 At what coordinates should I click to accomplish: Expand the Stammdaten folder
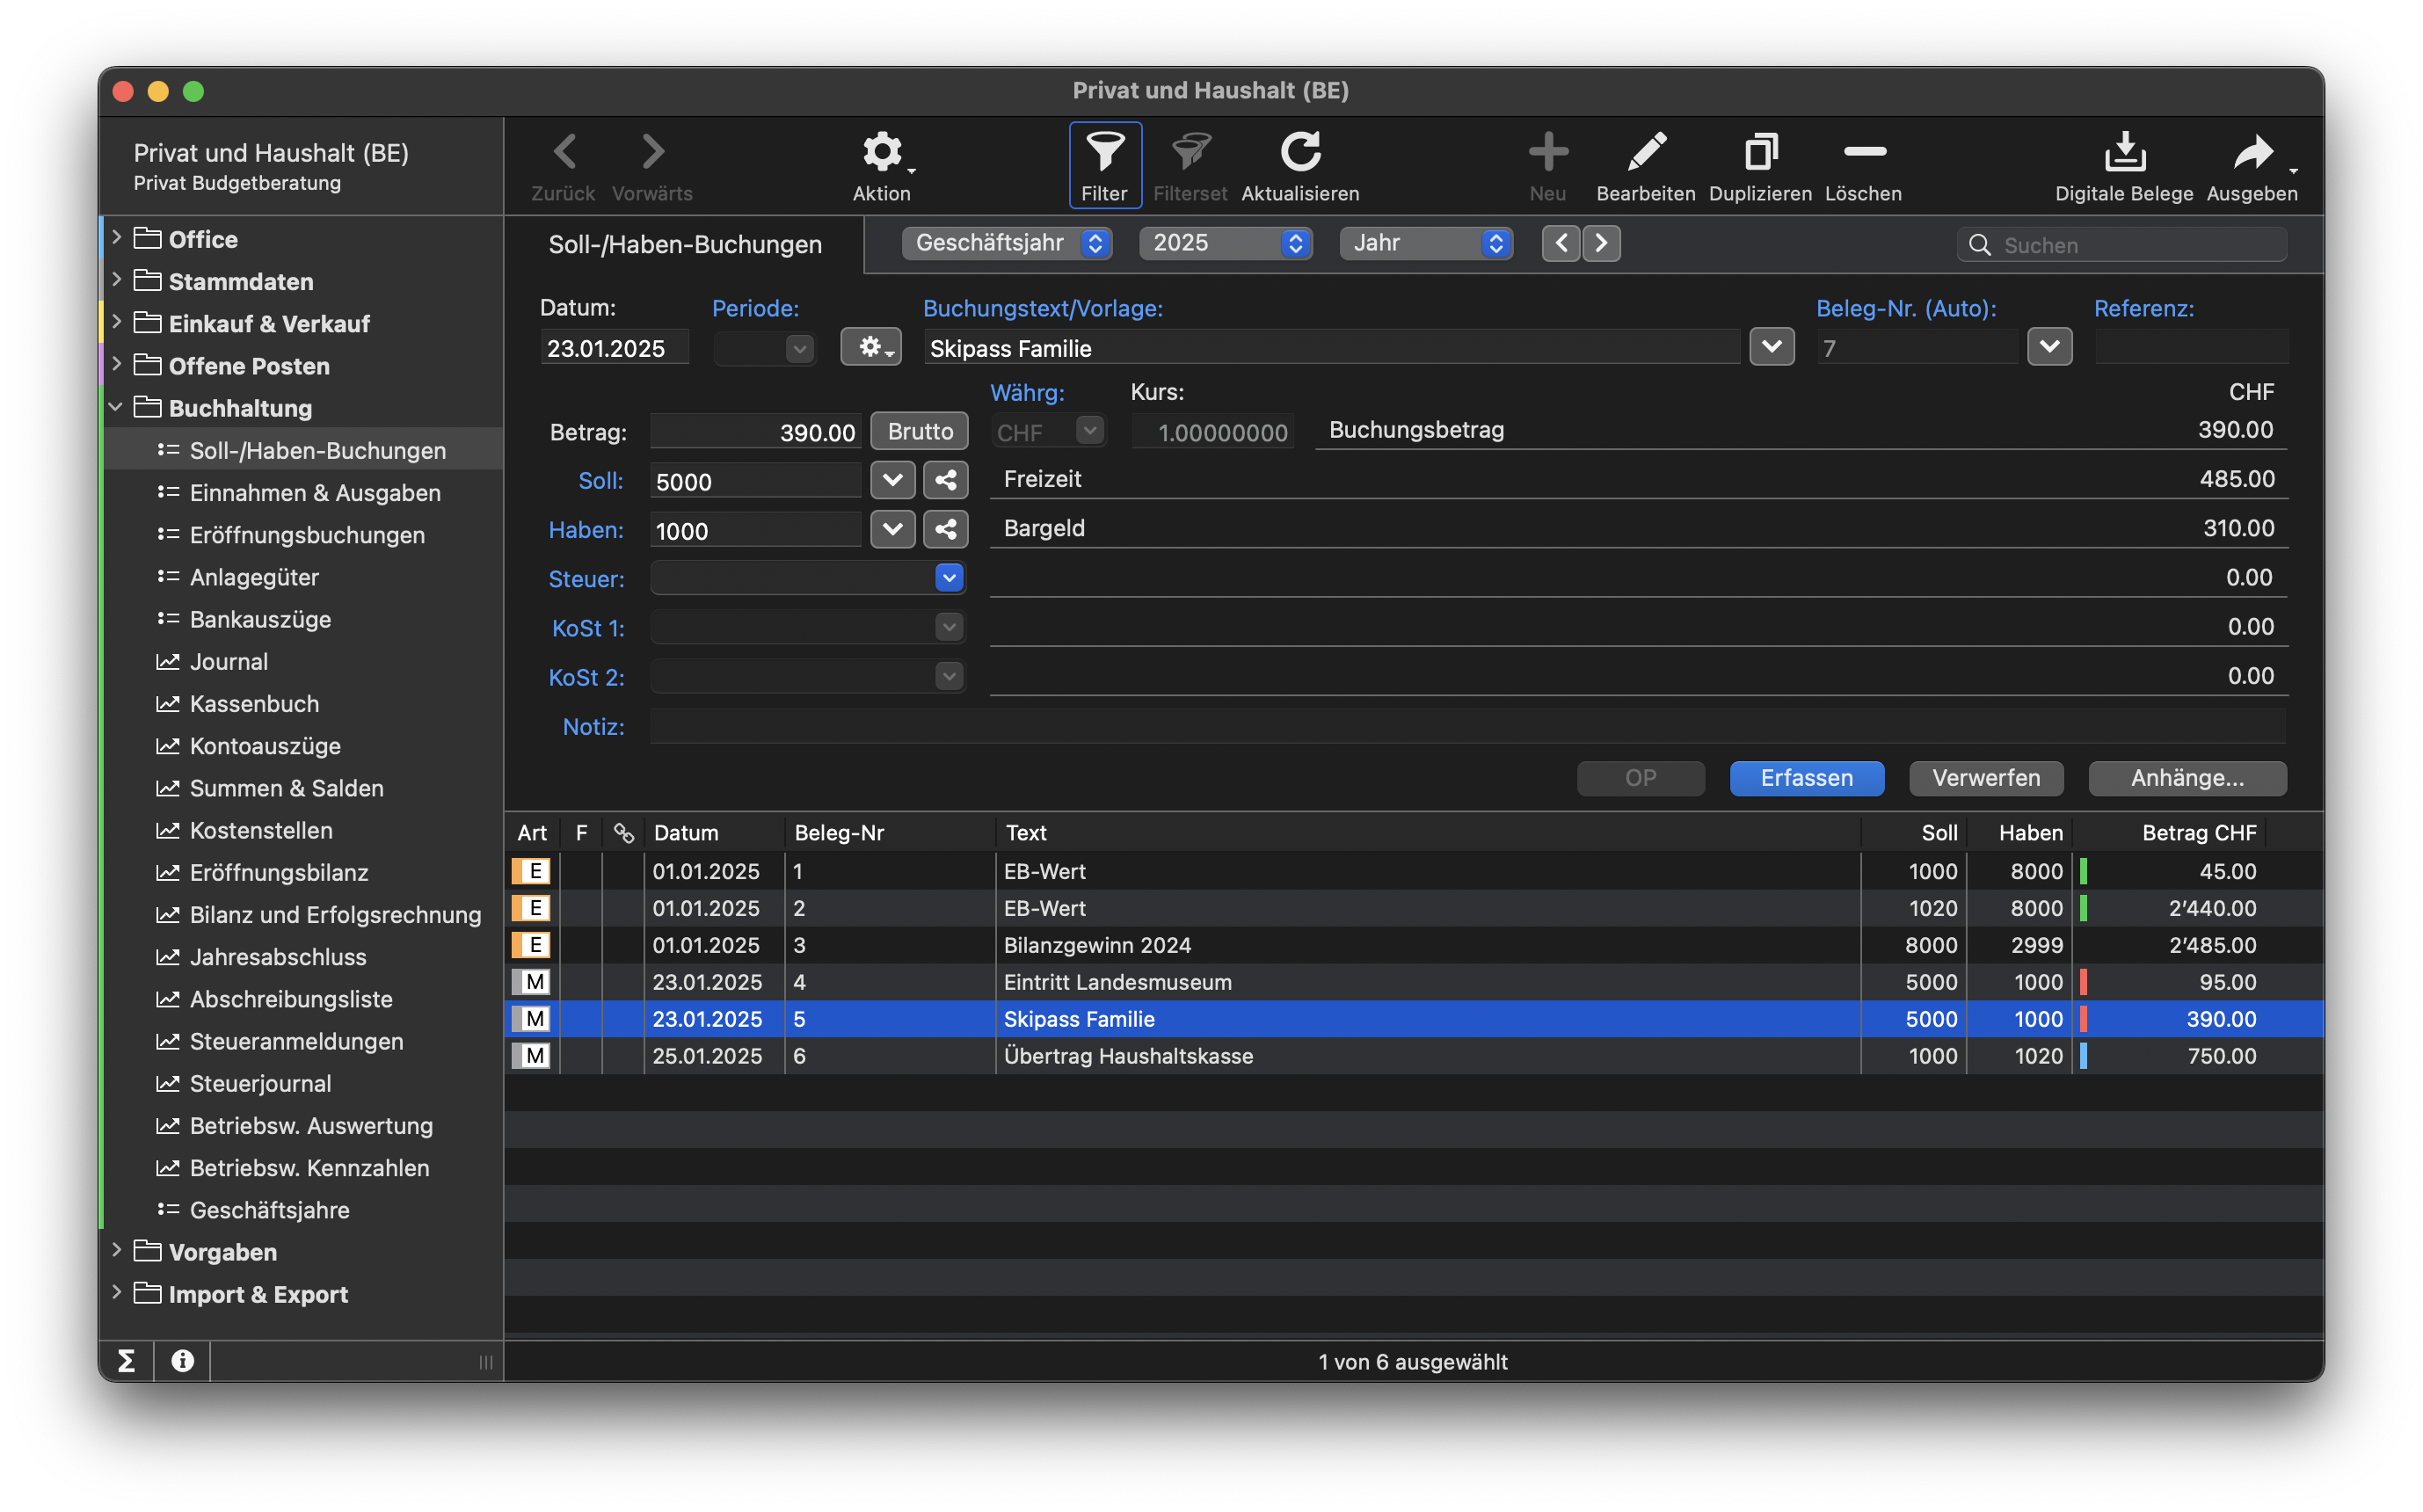[117, 281]
